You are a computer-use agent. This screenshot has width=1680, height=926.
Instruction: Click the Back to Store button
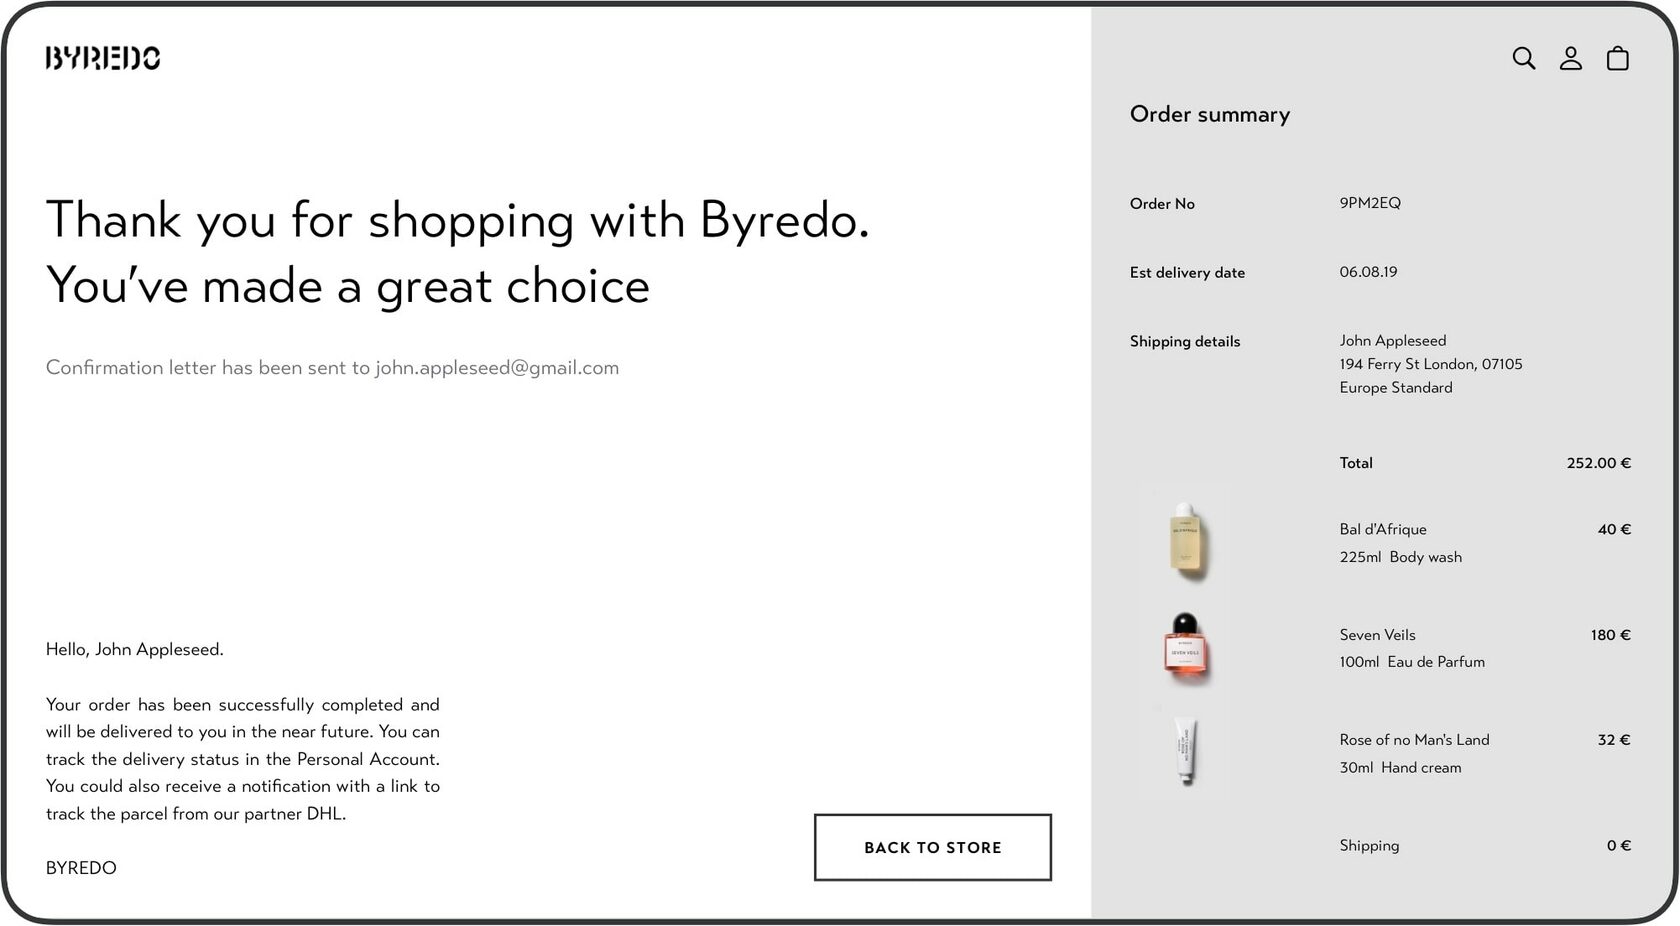tap(932, 847)
